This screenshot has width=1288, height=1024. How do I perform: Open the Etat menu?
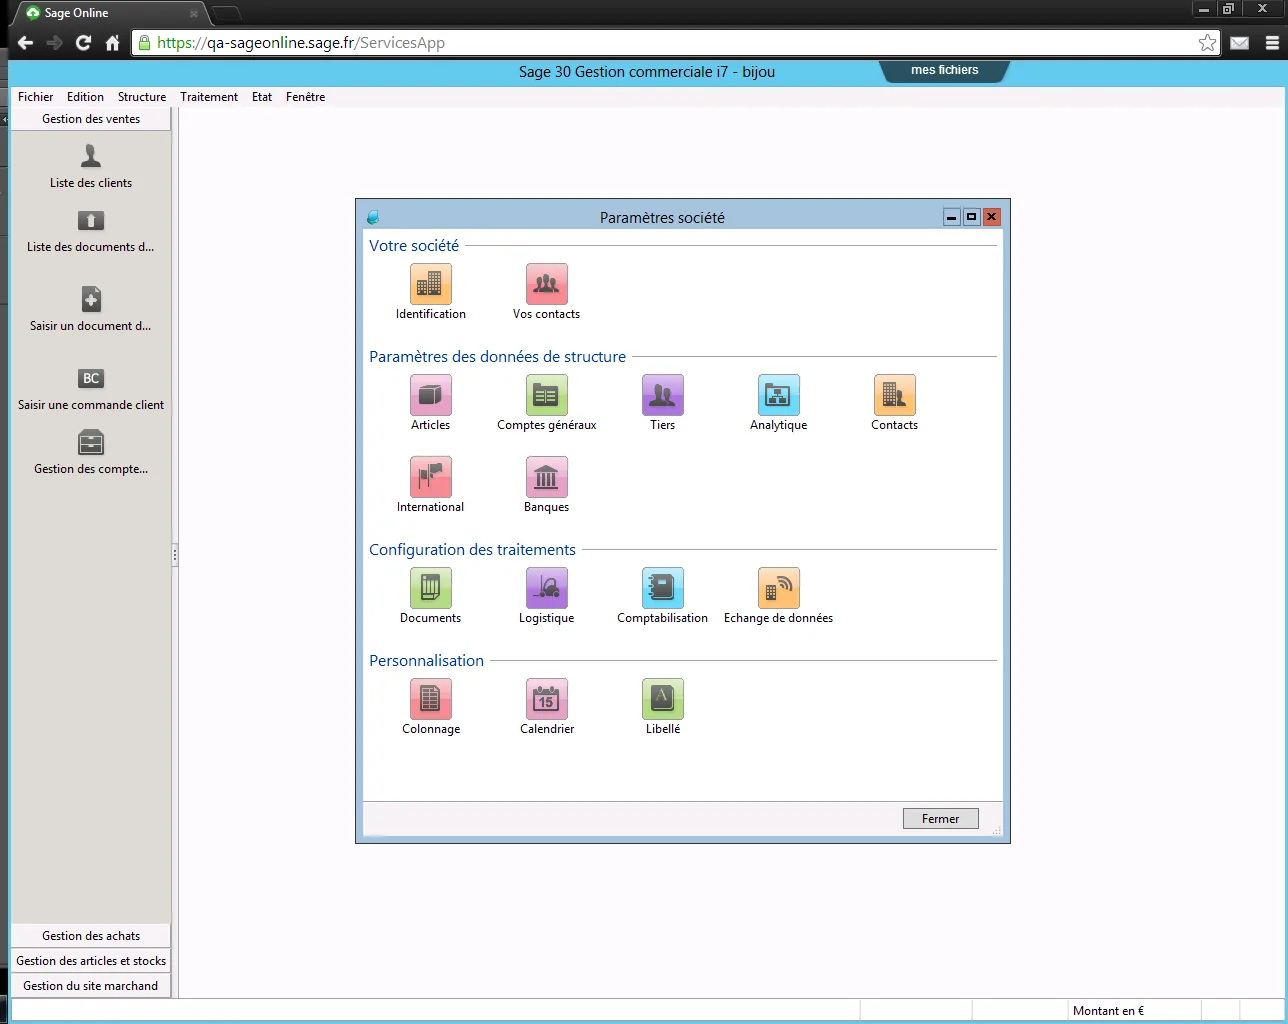(x=262, y=97)
